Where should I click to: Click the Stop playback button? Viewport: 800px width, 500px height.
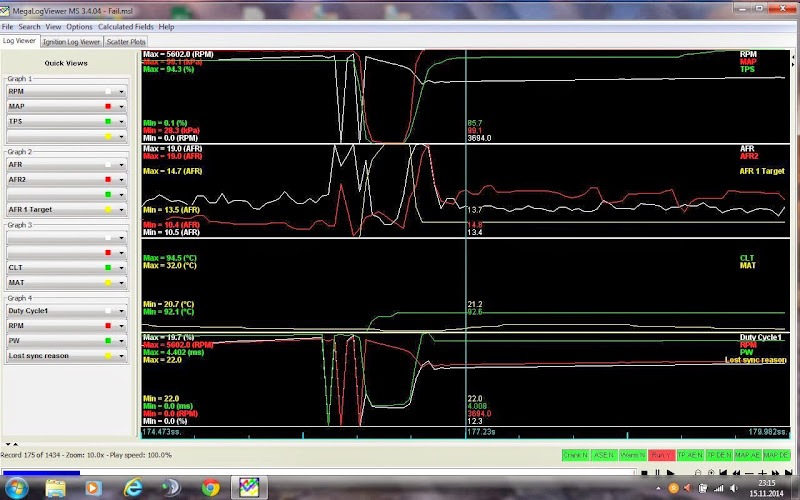644,473
